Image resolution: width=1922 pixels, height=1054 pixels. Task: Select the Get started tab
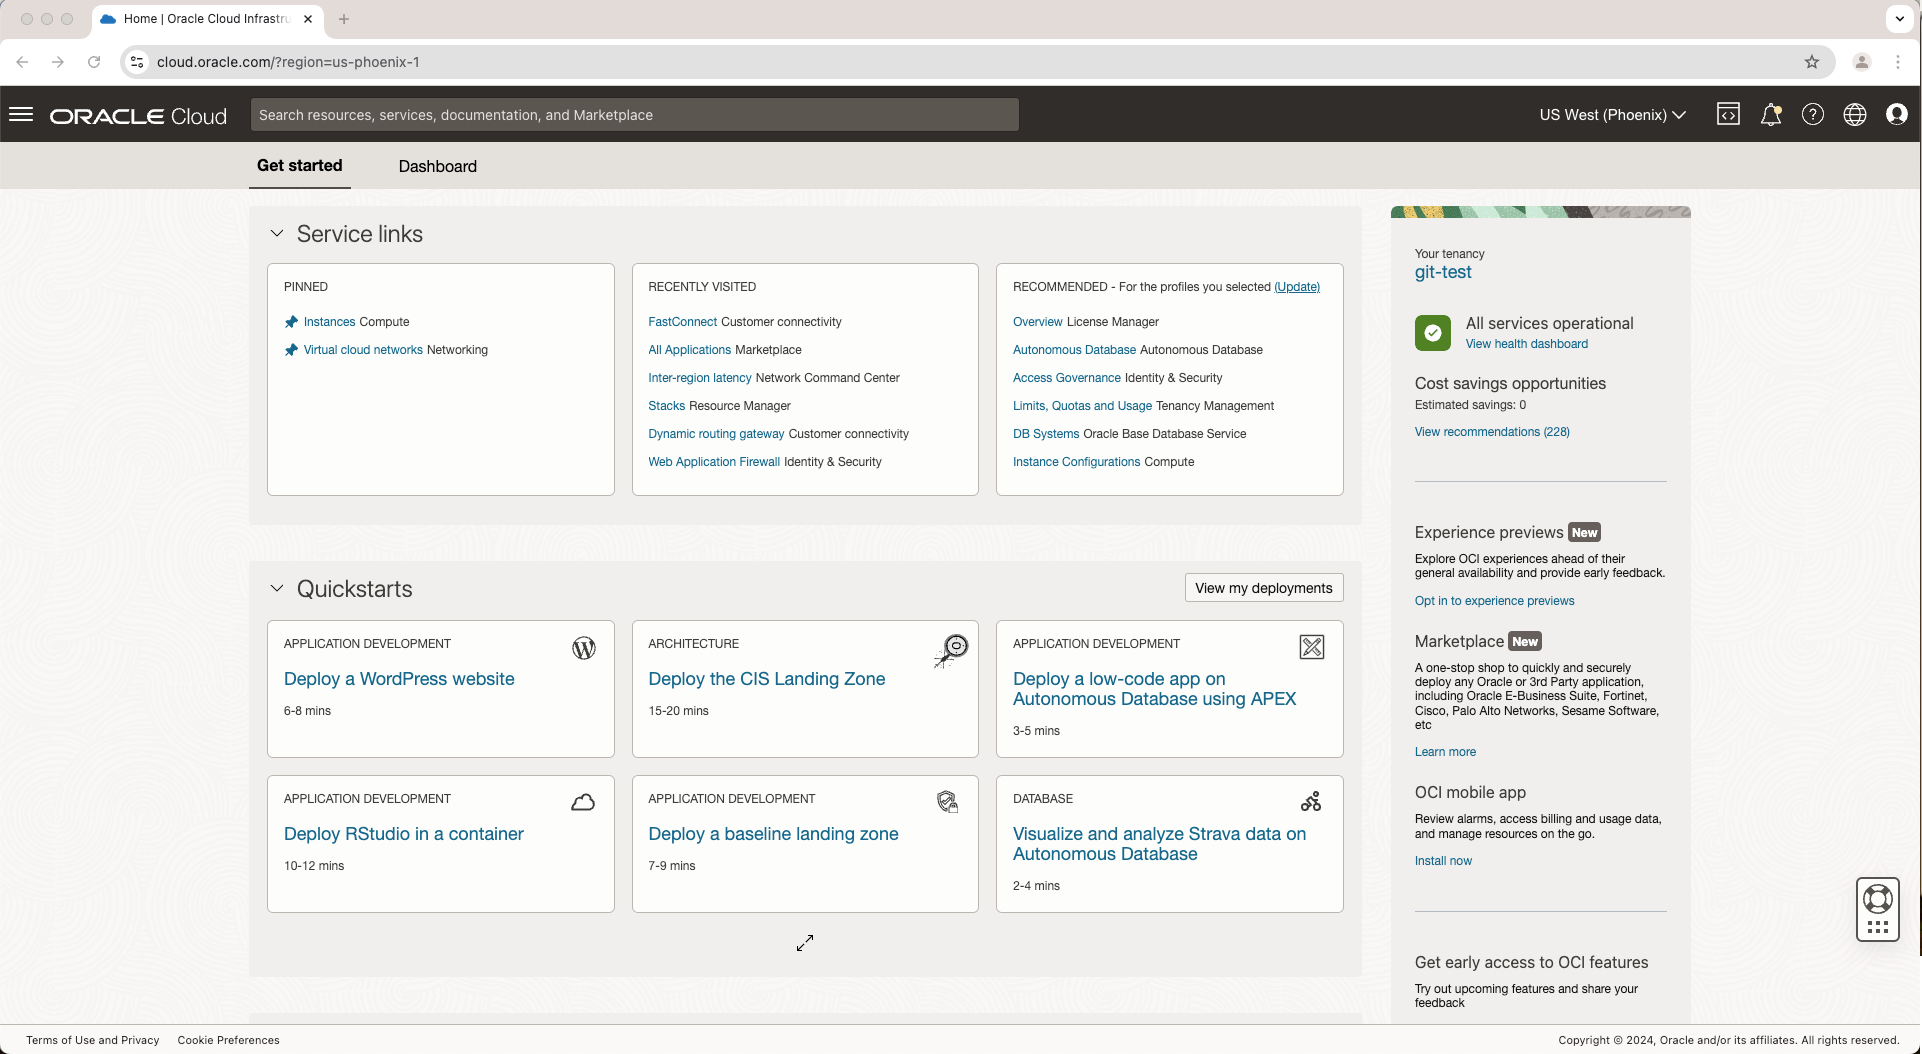click(x=299, y=166)
